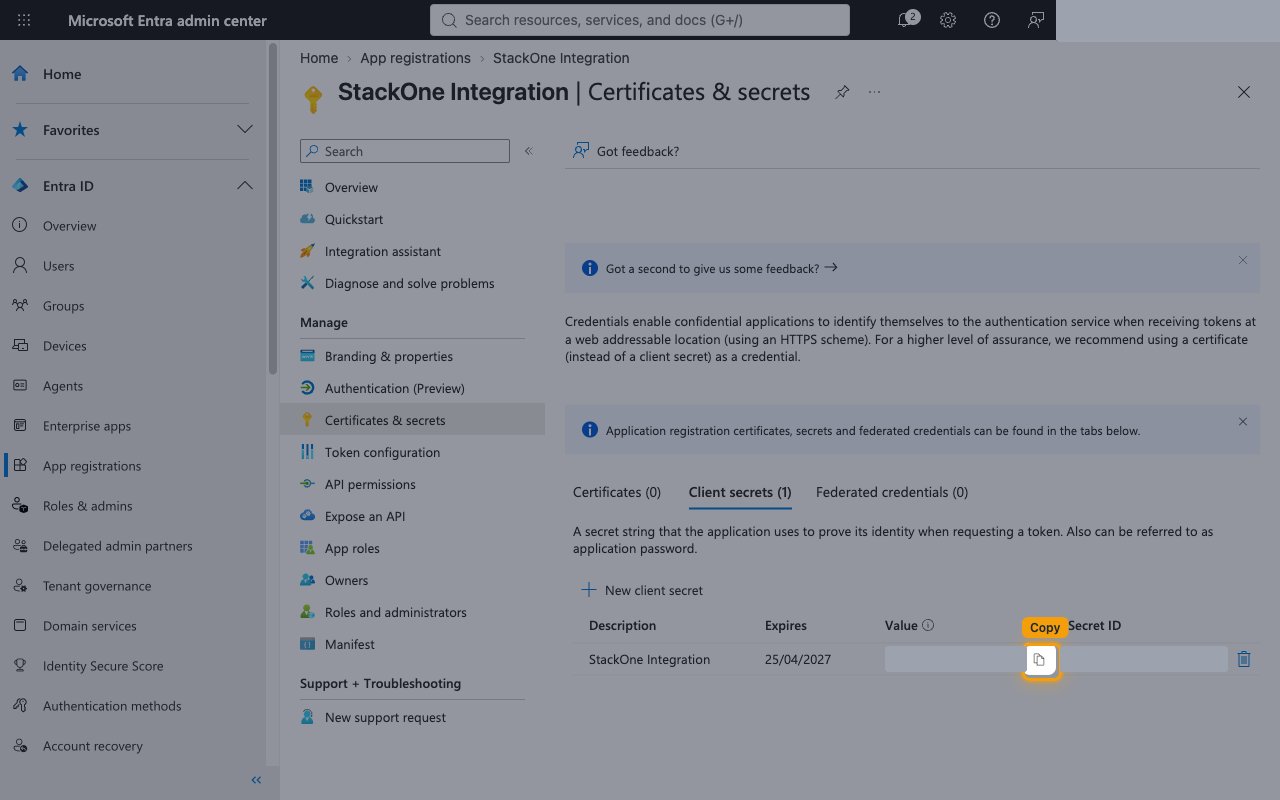Open the notifications bell icon
Image resolution: width=1280 pixels, height=800 pixels.
pyautogui.click(x=905, y=20)
